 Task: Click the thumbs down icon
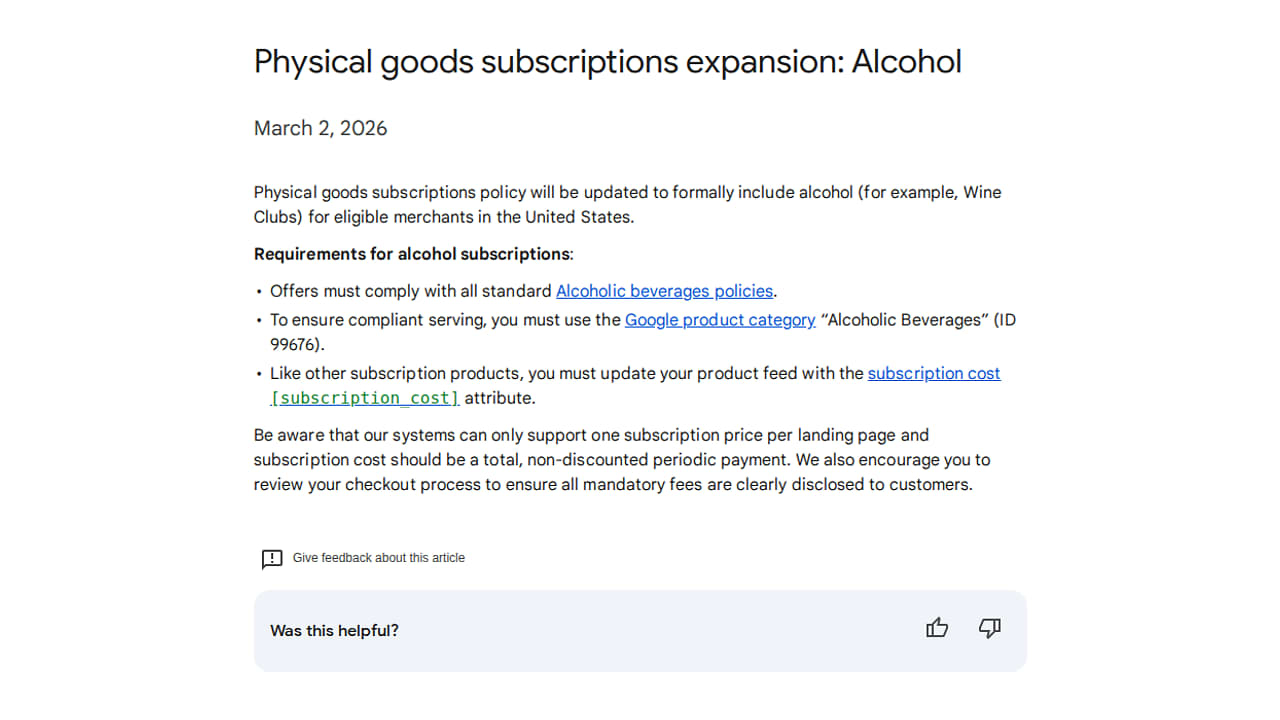pyautogui.click(x=990, y=628)
